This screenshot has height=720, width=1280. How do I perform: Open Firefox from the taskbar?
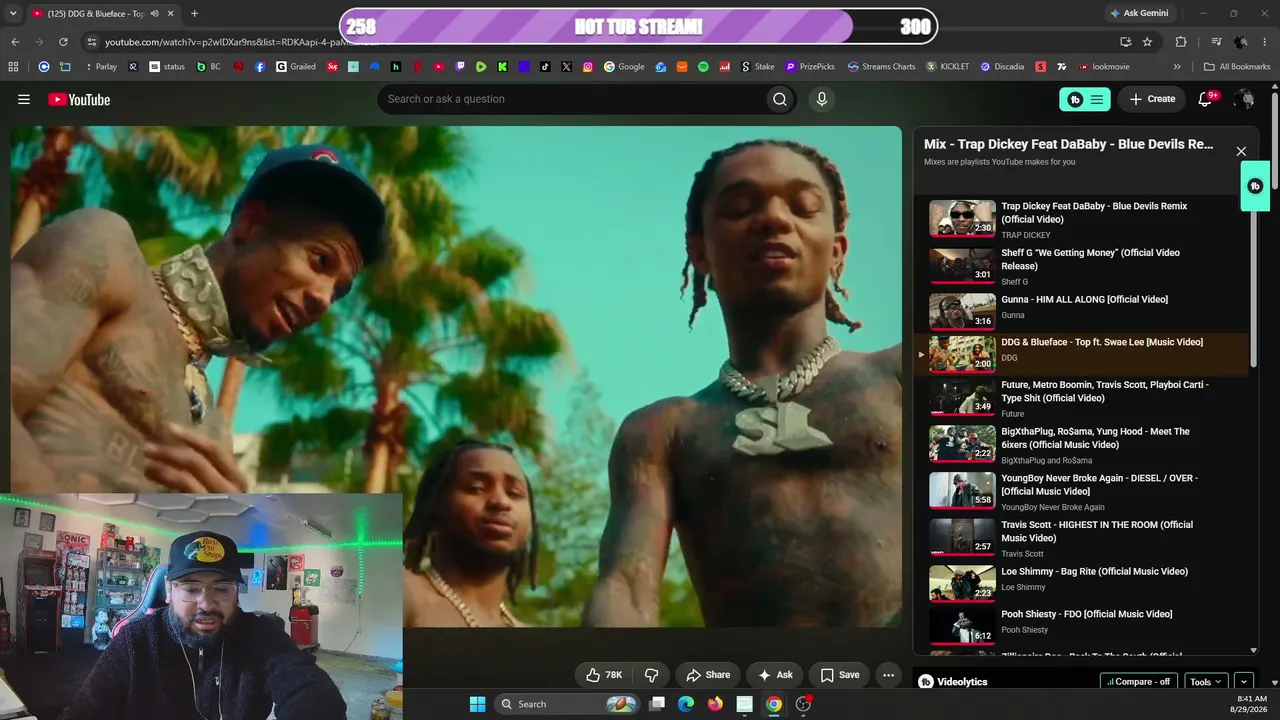tap(715, 704)
